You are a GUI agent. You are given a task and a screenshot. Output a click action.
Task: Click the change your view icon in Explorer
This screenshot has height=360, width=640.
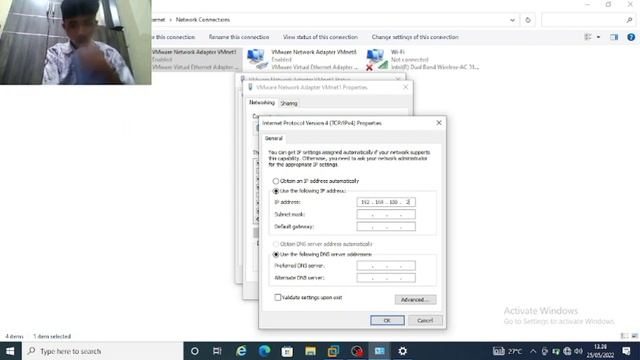coord(588,37)
